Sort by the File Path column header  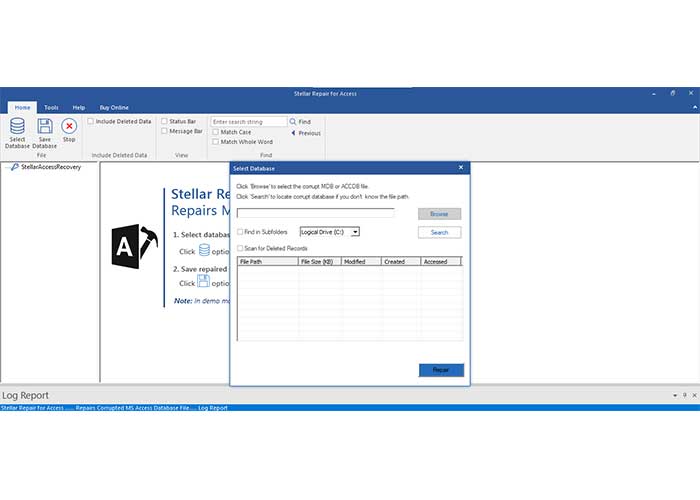[268, 262]
